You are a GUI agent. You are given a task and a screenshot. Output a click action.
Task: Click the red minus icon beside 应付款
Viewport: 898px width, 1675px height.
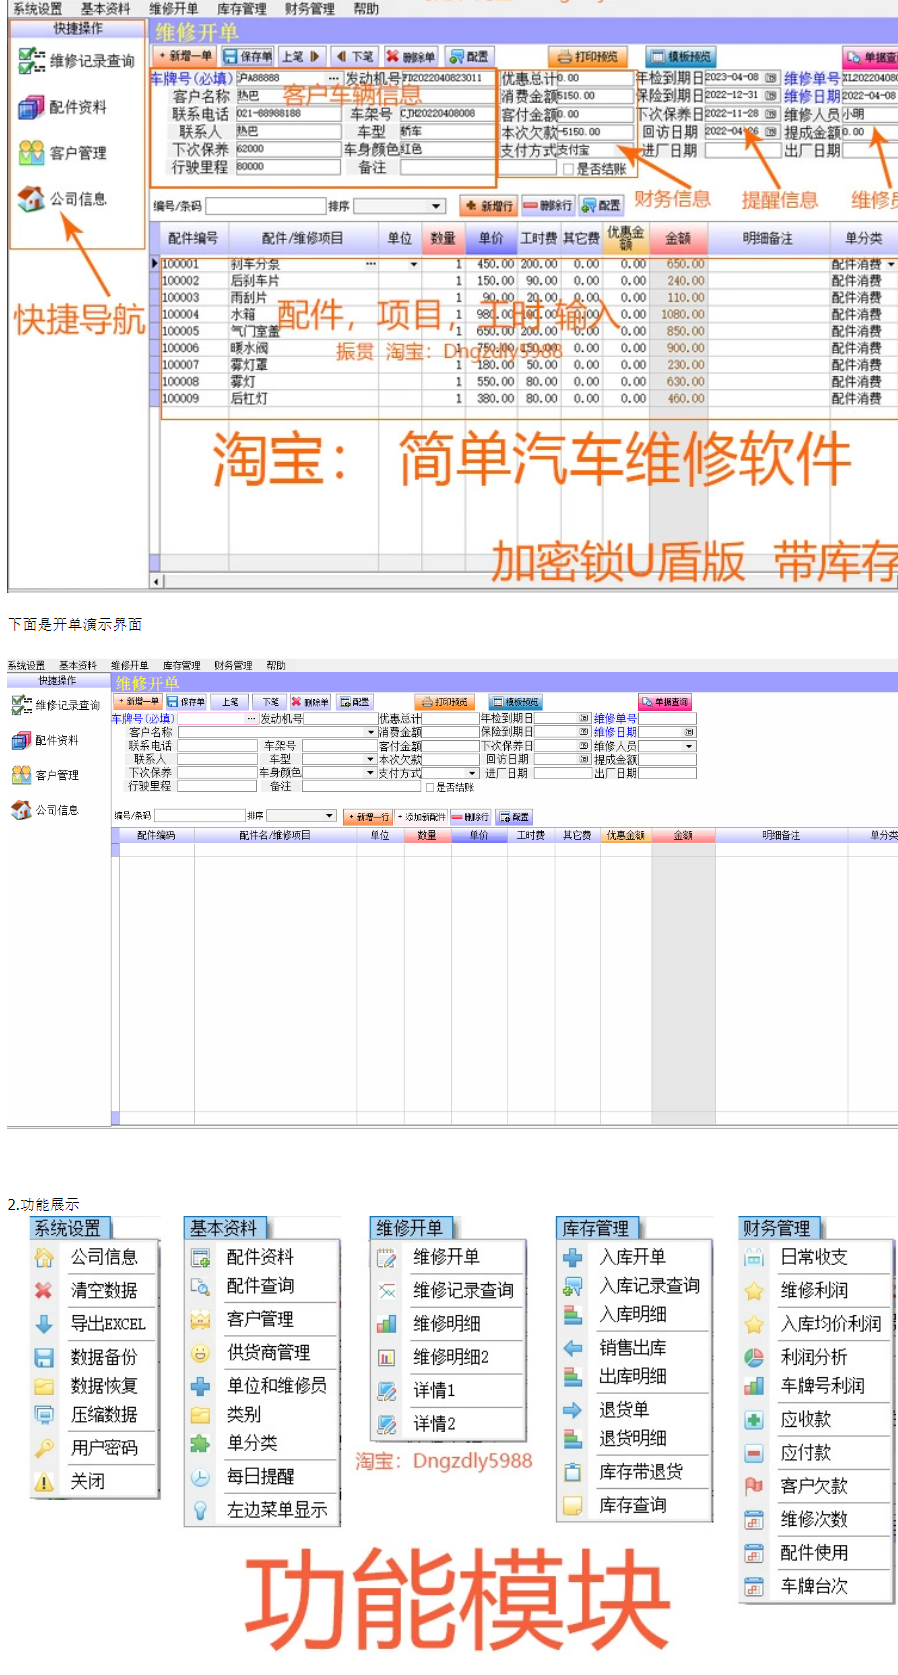point(754,1453)
